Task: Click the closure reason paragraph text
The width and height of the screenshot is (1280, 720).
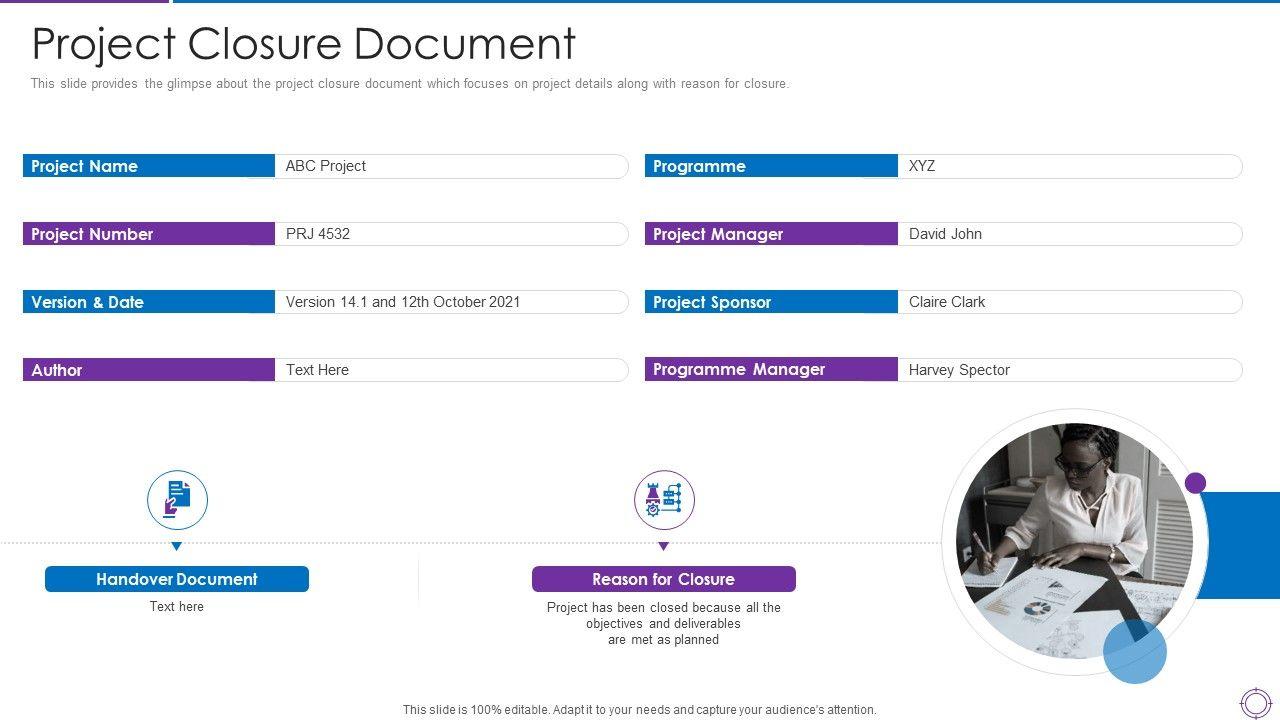Action: click(664, 624)
